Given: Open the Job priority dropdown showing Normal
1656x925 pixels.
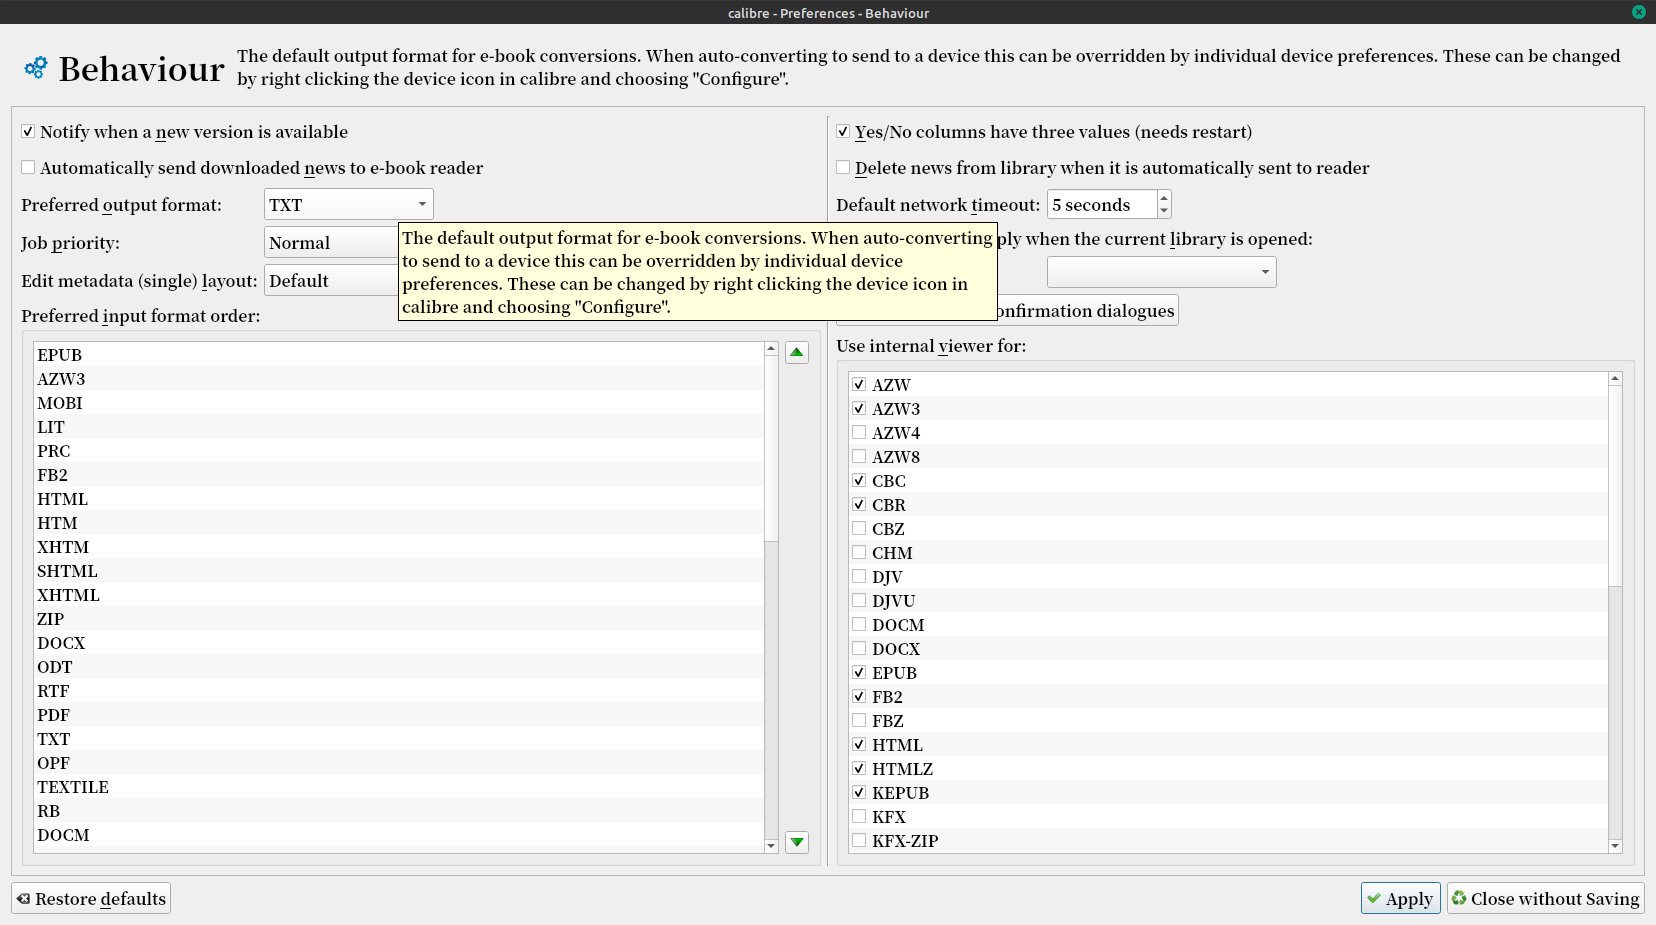Looking at the screenshot, I should click(331, 243).
